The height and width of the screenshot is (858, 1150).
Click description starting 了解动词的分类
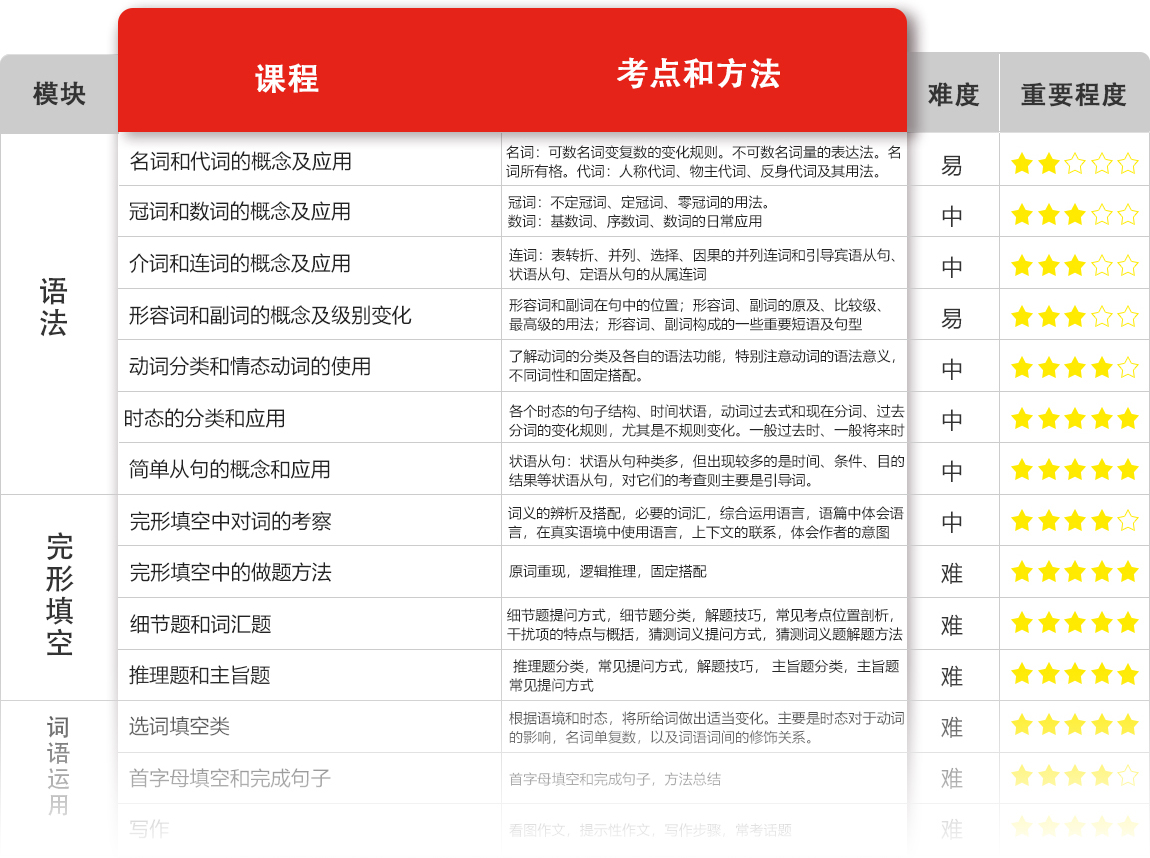[x=704, y=366]
